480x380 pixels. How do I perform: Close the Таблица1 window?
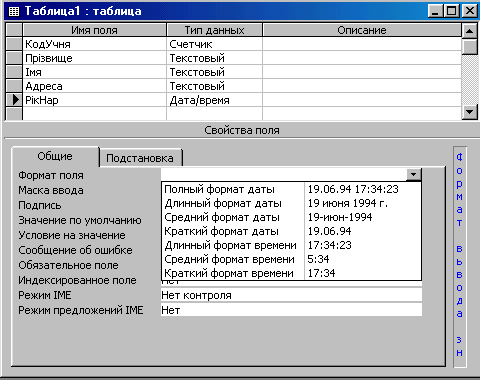[470, 11]
